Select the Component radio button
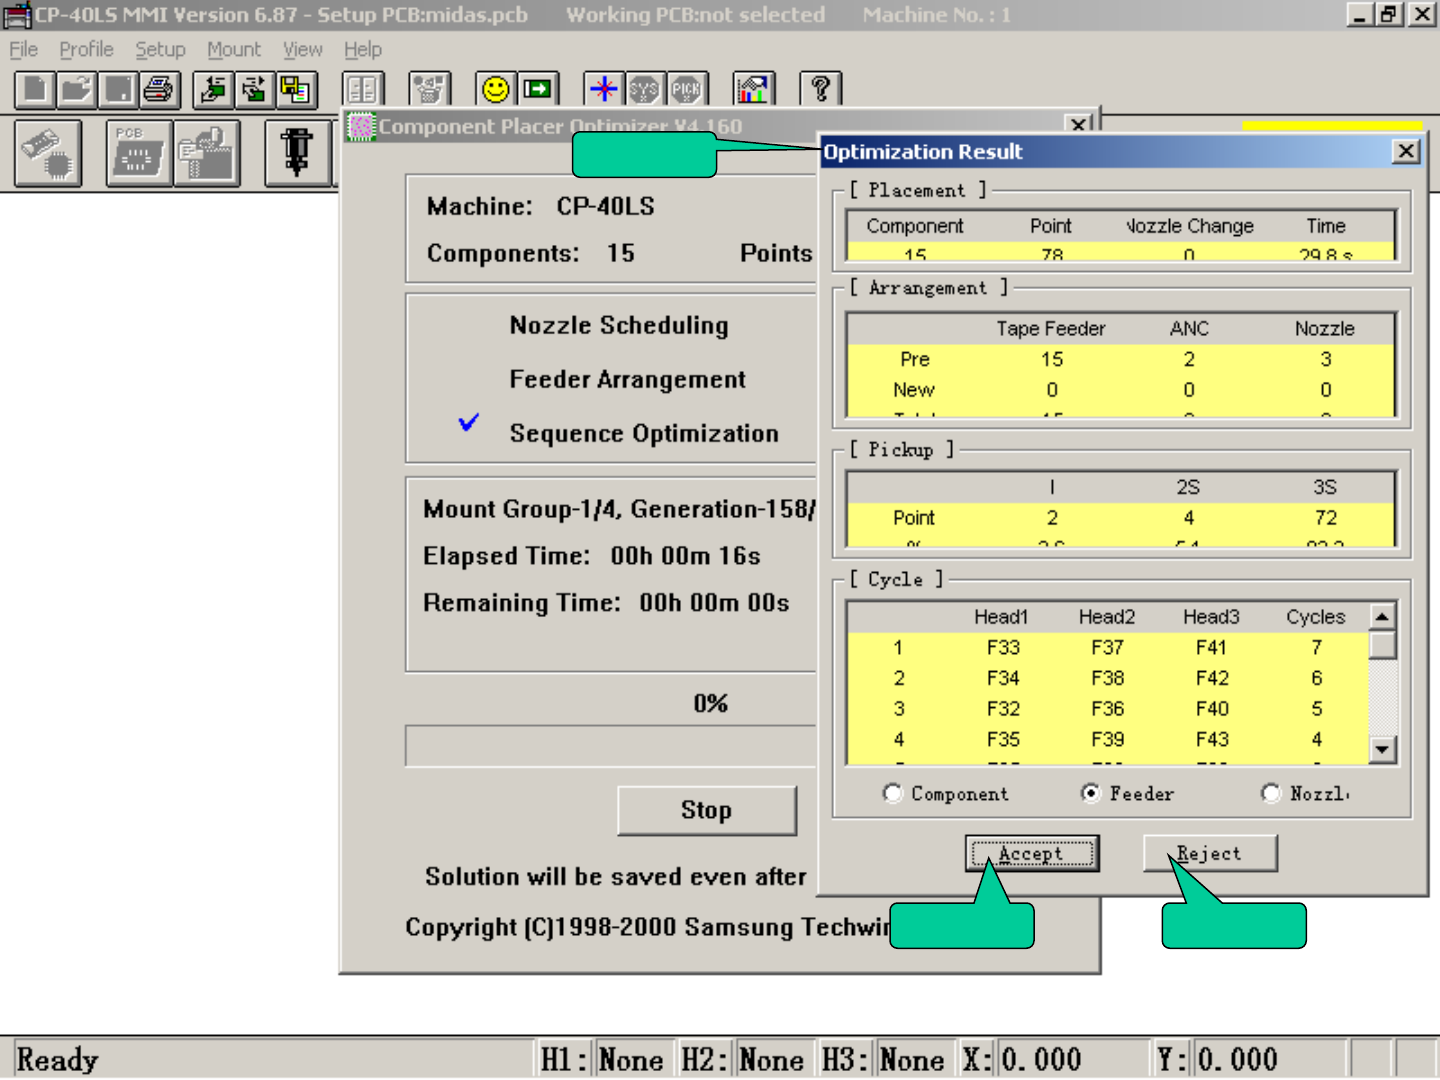1440x1080 pixels. click(893, 793)
